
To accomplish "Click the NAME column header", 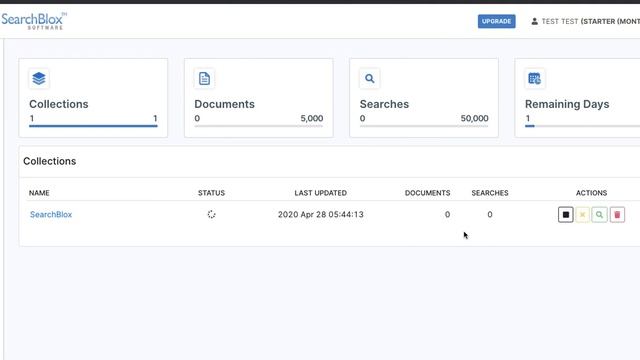I will tap(39, 193).
